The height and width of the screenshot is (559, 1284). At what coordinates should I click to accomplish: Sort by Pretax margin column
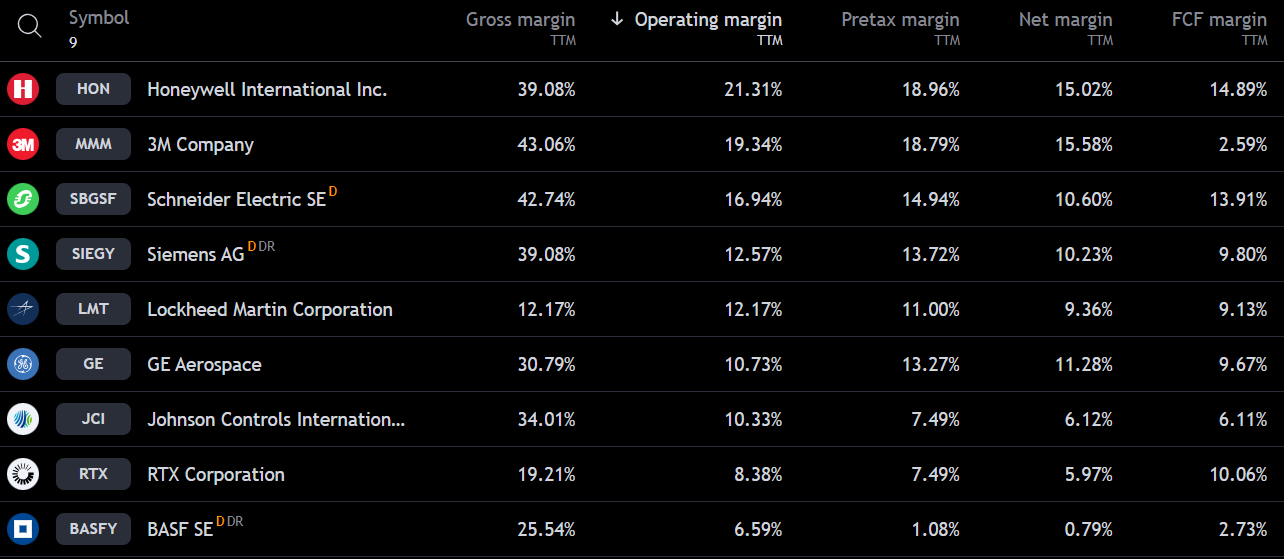coord(900,20)
